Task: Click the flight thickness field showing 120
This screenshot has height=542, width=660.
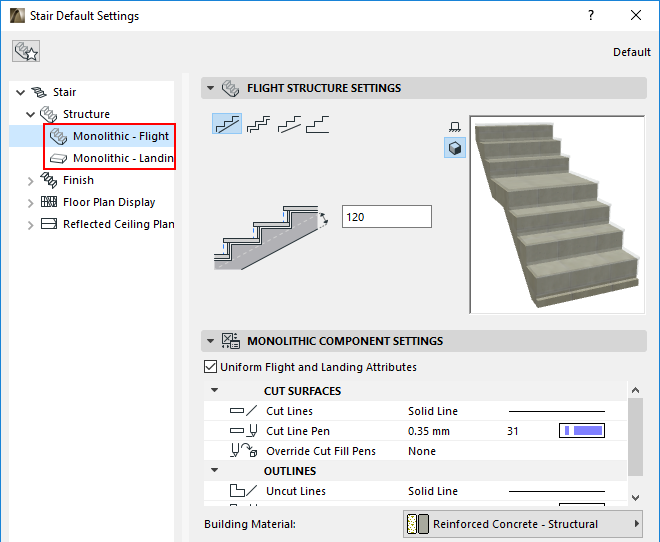Action: pyautogui.click(x=386, y=216)
